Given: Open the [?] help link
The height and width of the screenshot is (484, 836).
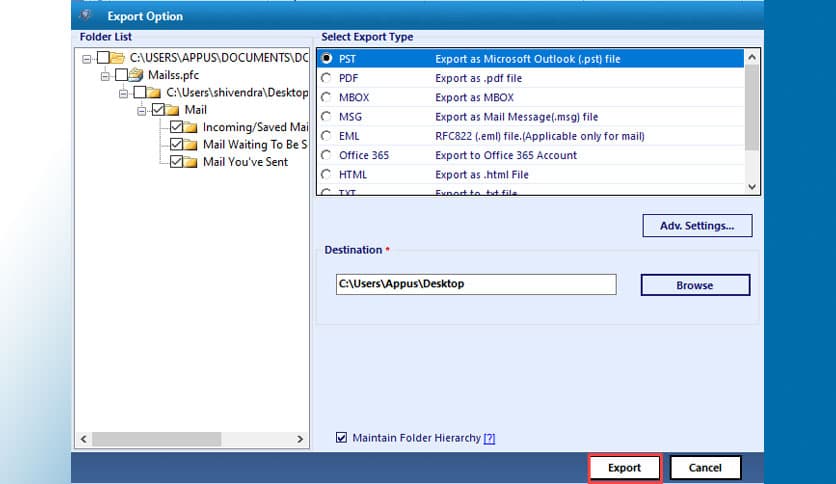Looking at the screenshot, I should click(489, 438).
